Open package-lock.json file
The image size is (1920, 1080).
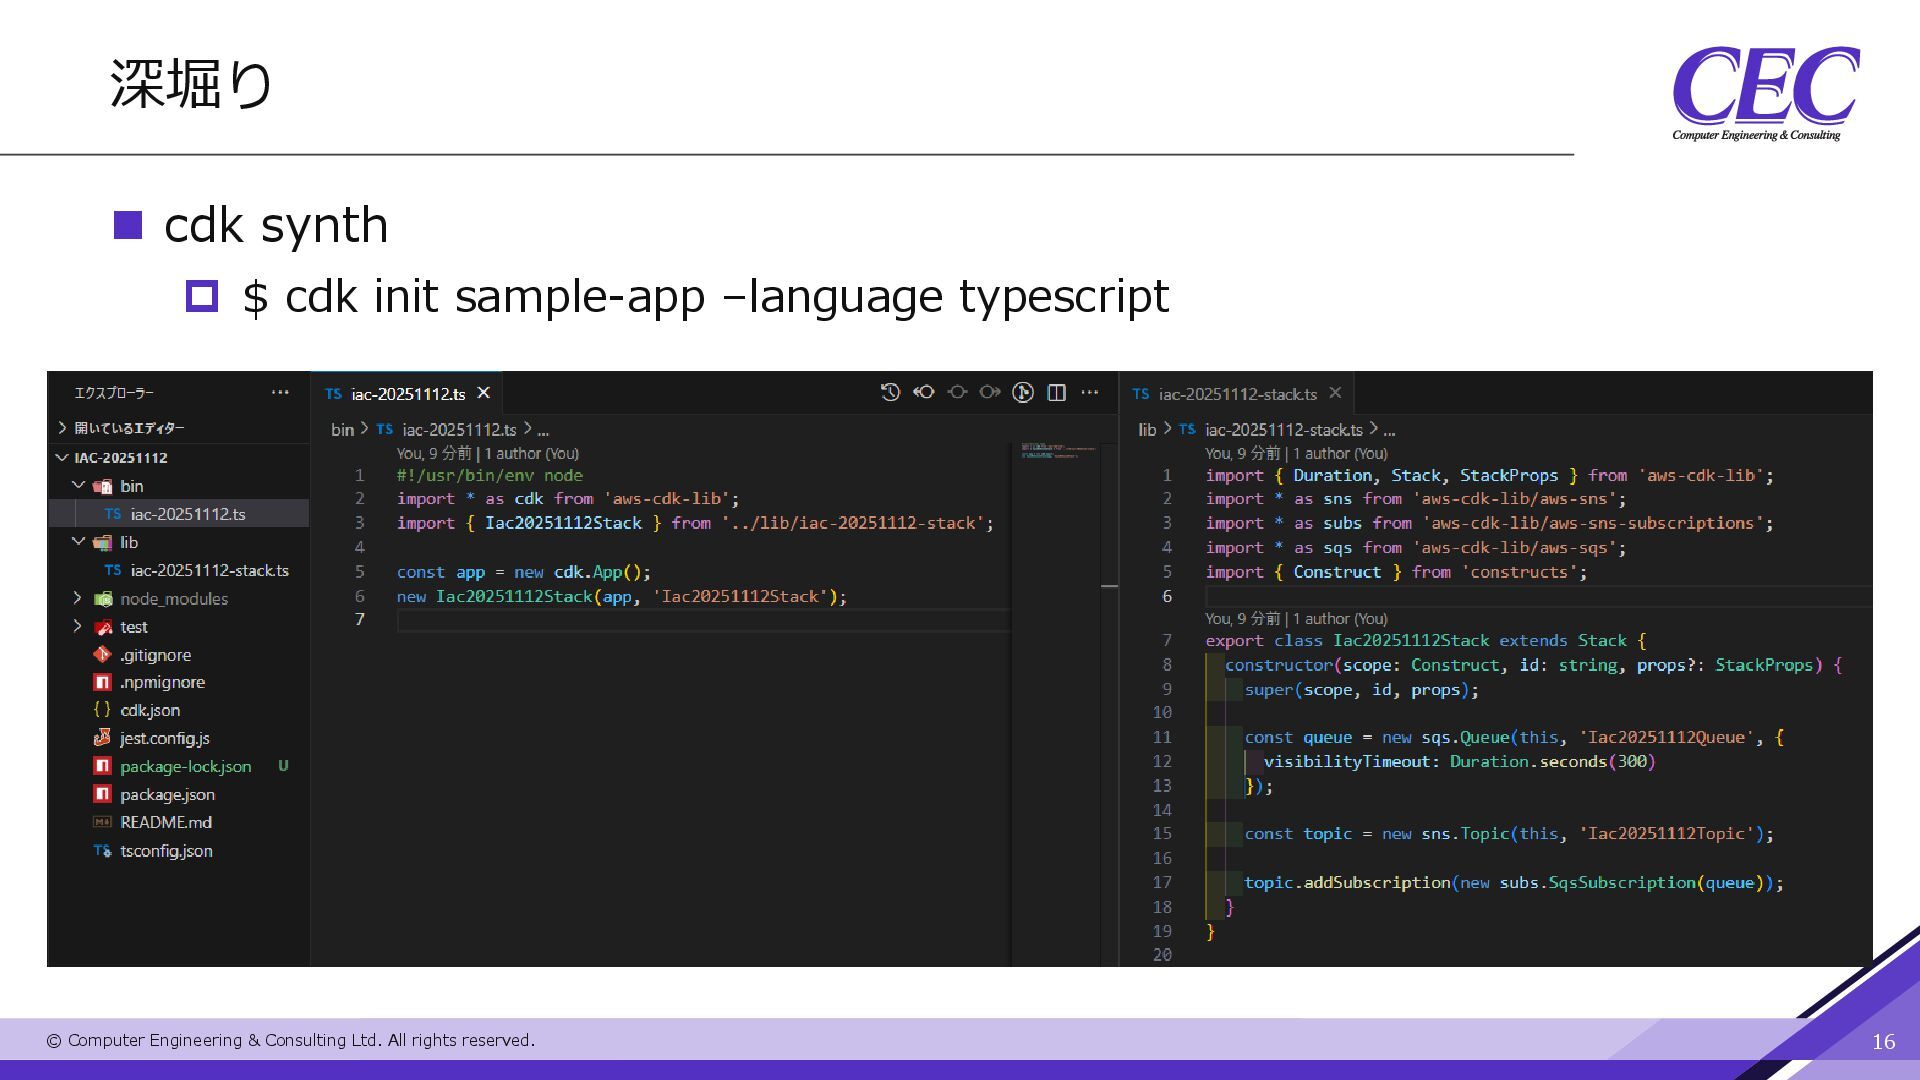(x=185, y=766)
